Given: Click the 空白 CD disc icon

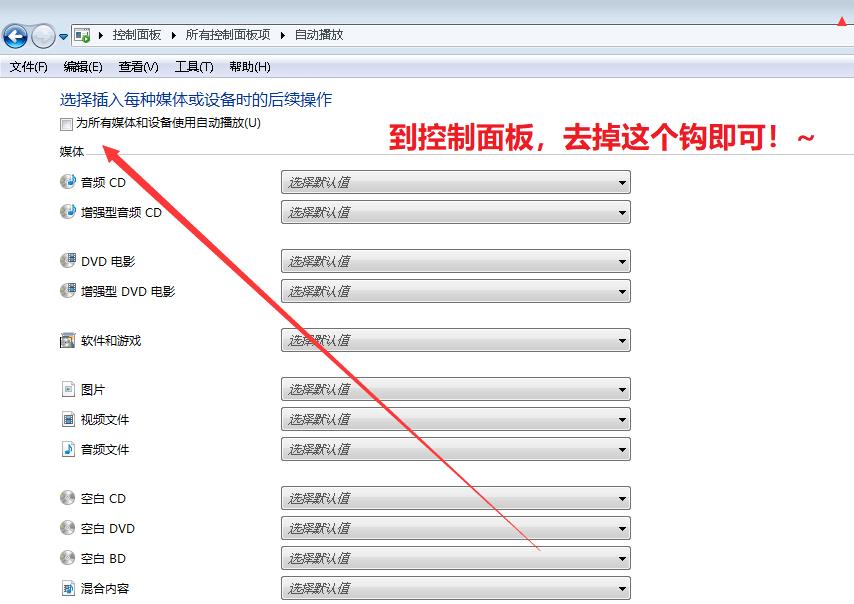Looking at the screenshot, I should click(68, 498).
